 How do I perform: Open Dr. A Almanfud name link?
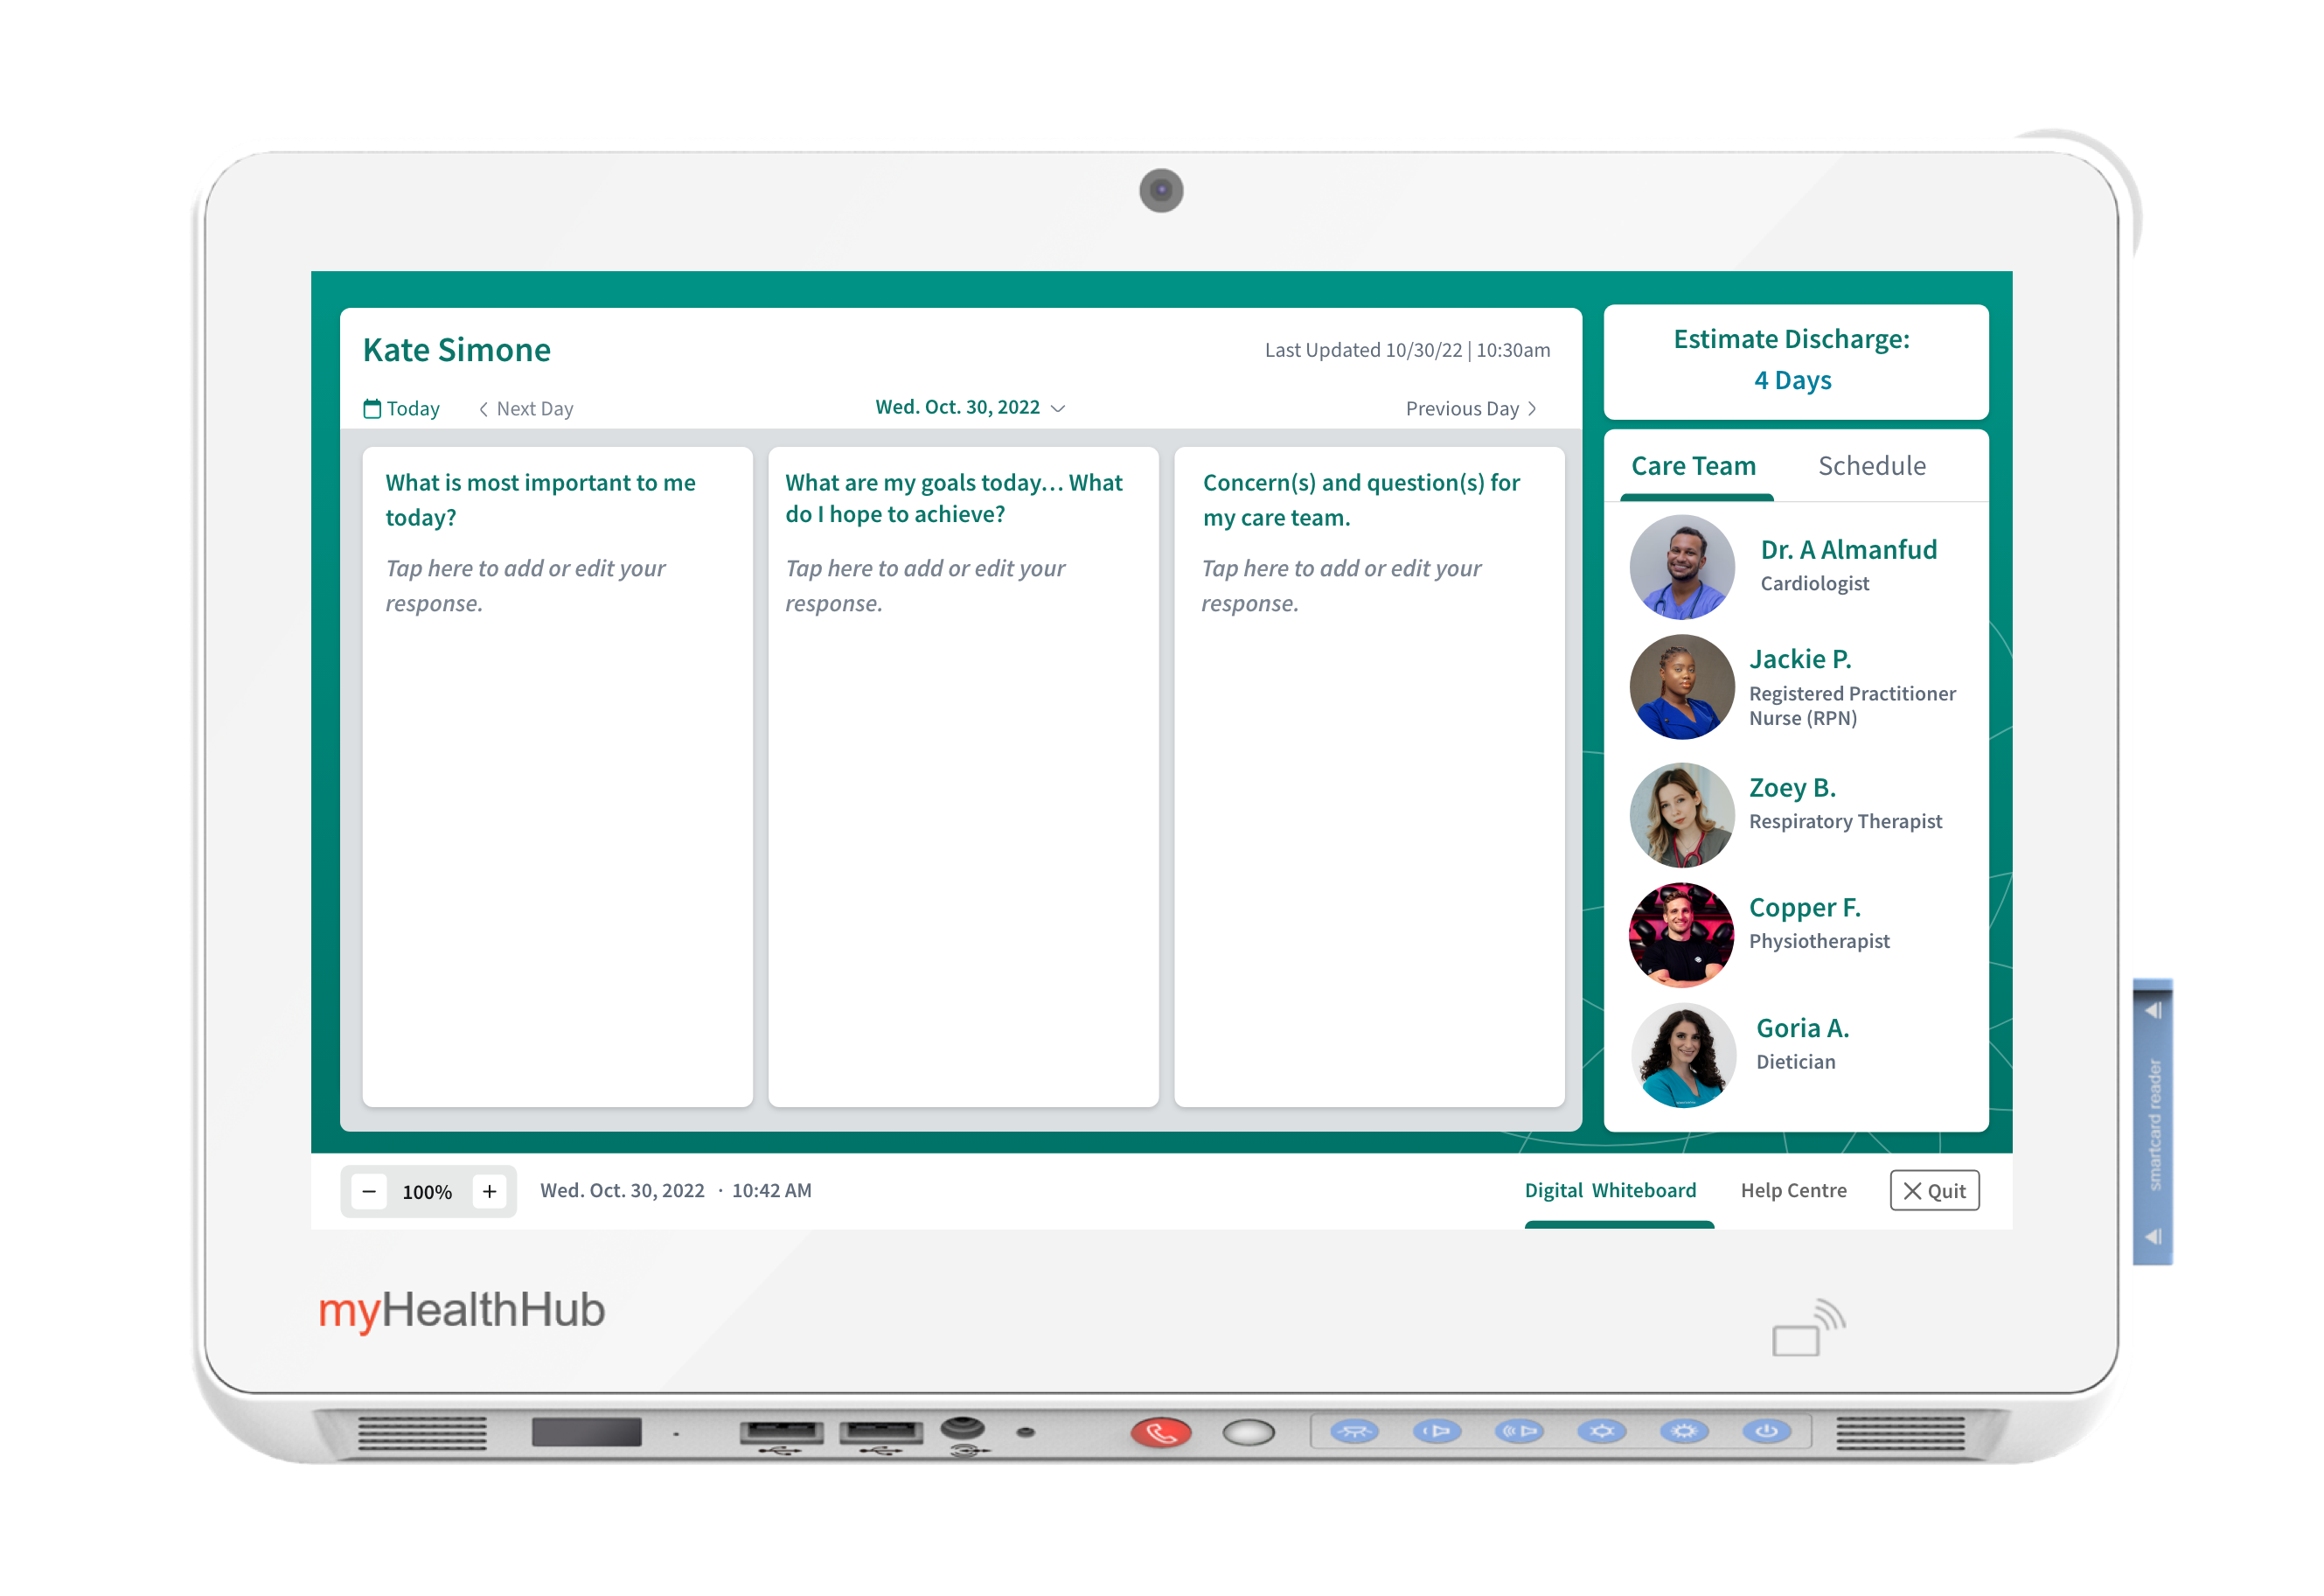pos(1848,549)
